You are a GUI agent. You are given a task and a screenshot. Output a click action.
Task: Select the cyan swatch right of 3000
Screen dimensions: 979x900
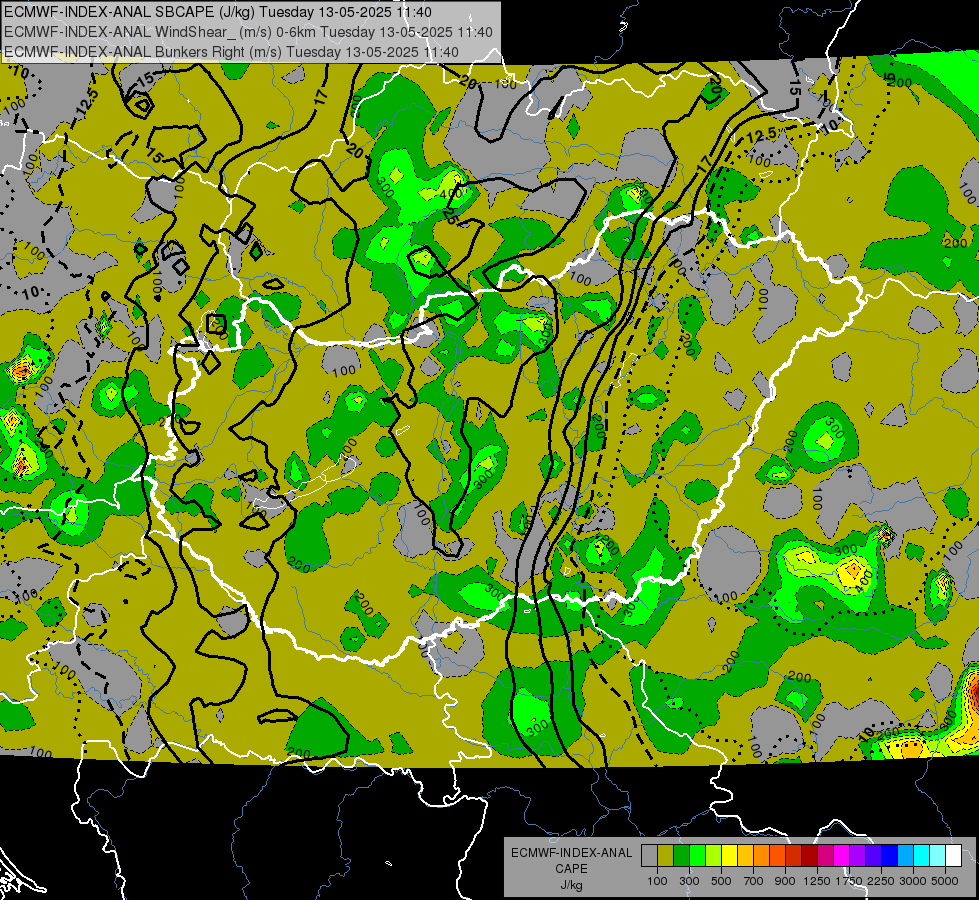[922, 856]
